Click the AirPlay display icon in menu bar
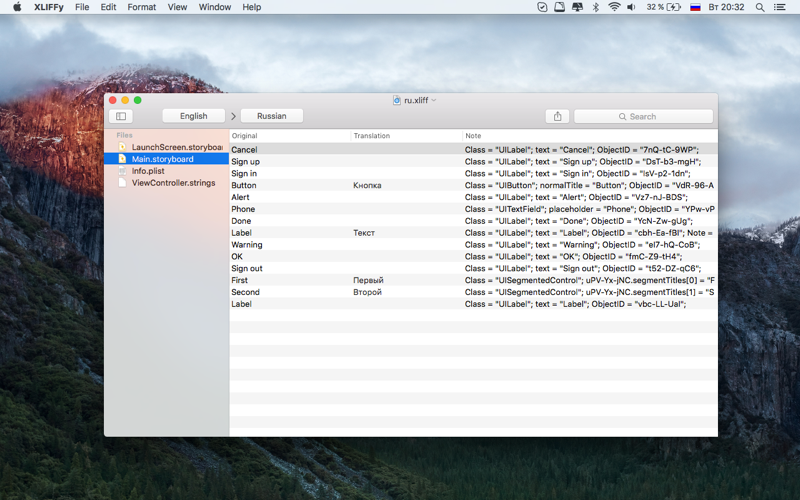The height and width of the screenshot is (500, 800). point(577,7)
